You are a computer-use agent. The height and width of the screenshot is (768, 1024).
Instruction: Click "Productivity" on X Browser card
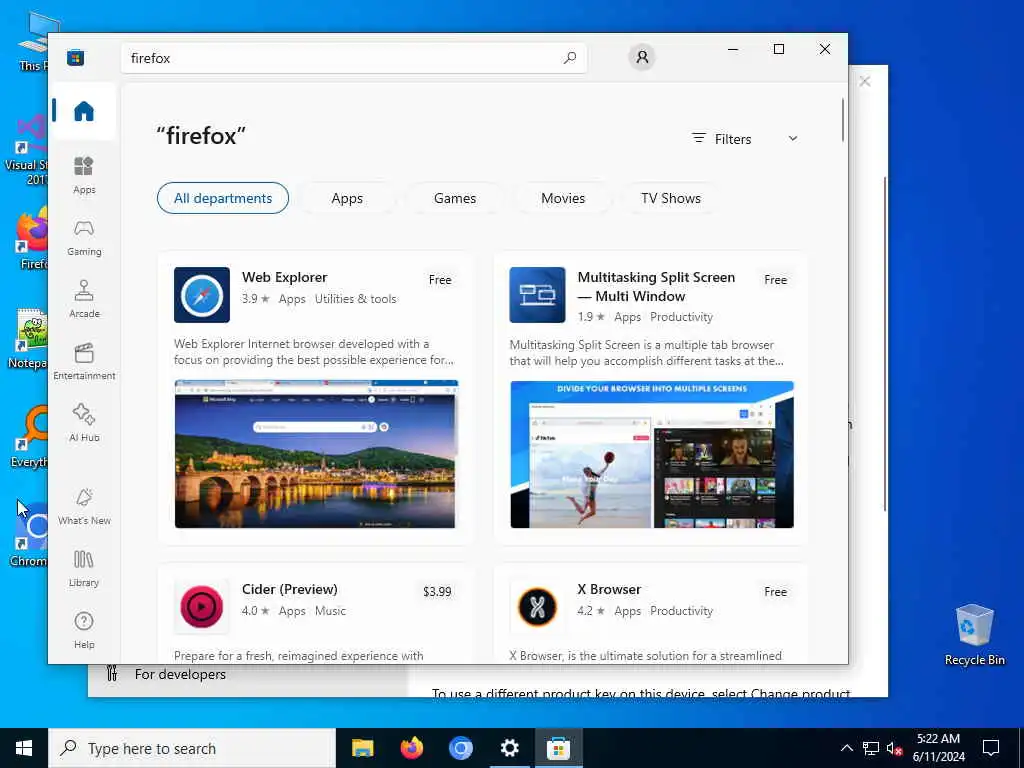[x=681, y=611]
